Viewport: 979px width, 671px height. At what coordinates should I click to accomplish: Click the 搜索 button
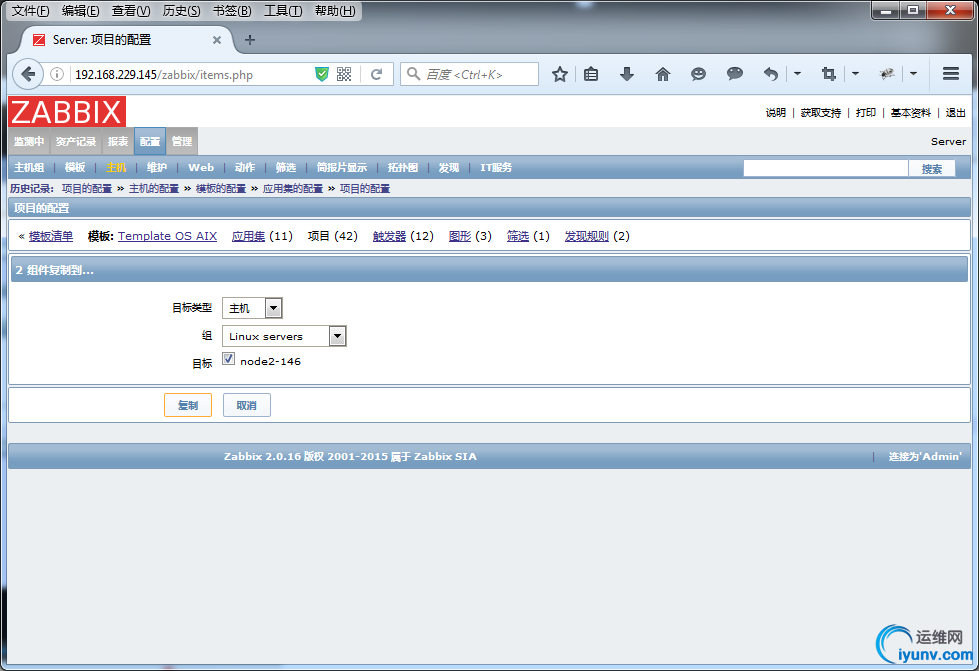[x=932, y=169]
